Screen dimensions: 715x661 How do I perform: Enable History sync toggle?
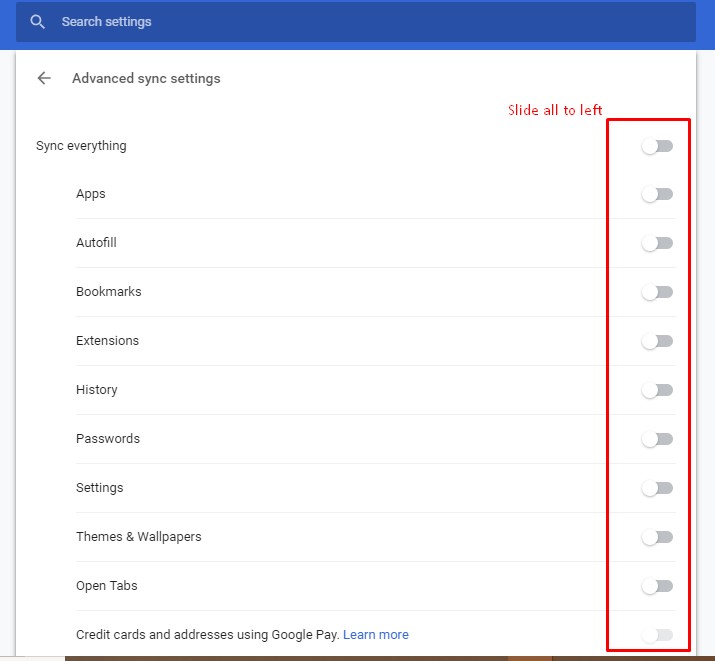pyautogui.click(x=657, y=390)
